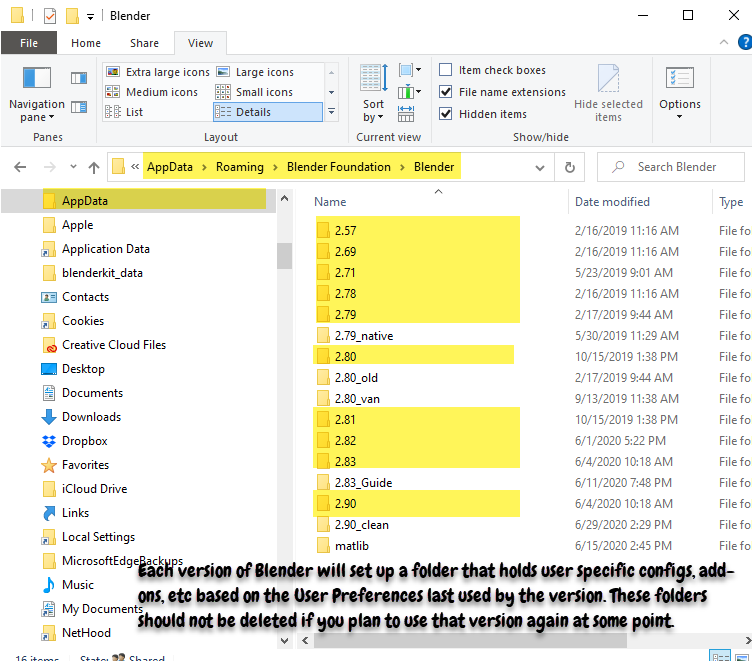
Task: Choose Medium icons layout
Action: [152, 92]
